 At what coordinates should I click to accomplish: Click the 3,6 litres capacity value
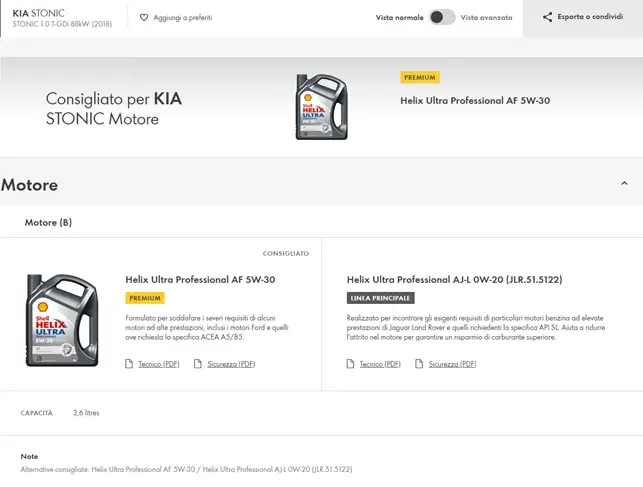pos(86,413)
